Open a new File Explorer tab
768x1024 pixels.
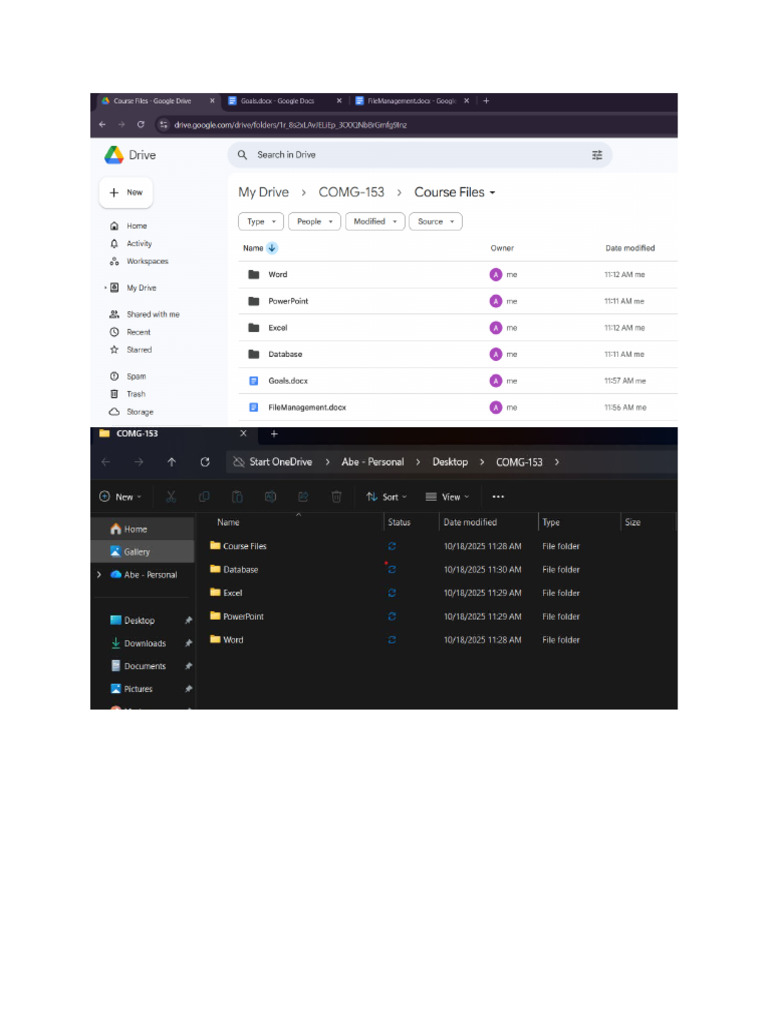pos(274,434)
